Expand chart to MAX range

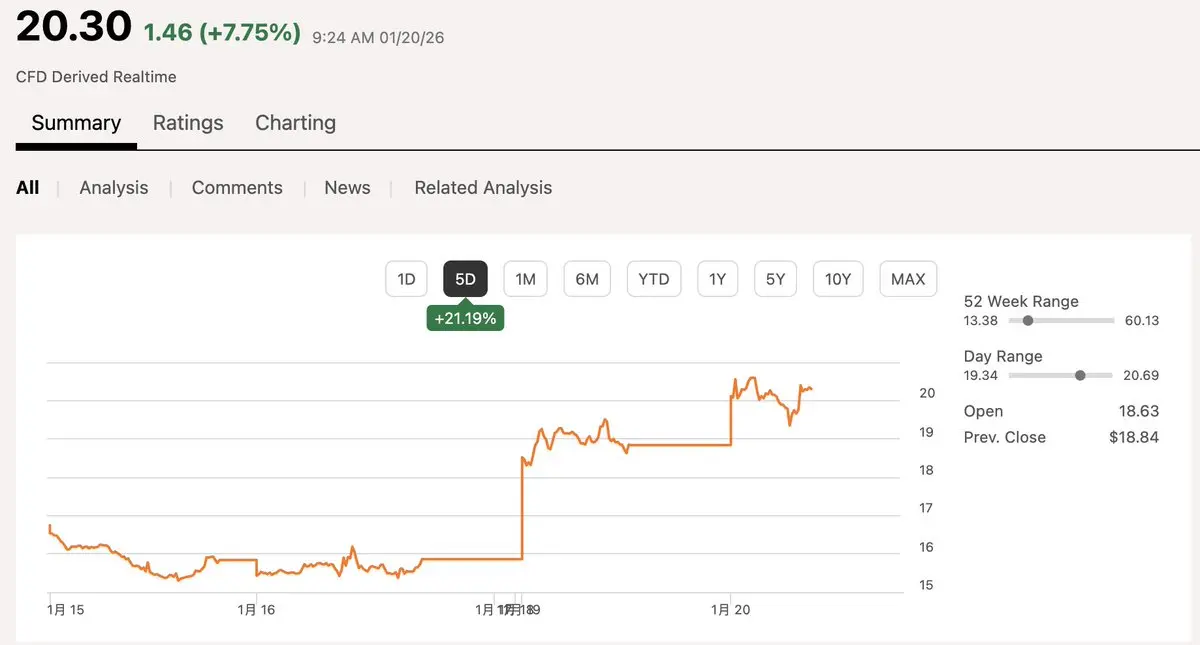pos(908,279)
